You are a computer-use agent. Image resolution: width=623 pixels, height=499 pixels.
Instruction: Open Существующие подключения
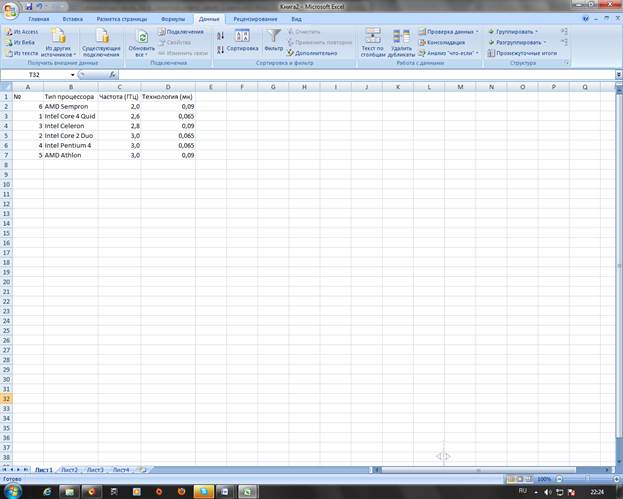(101, 43)
